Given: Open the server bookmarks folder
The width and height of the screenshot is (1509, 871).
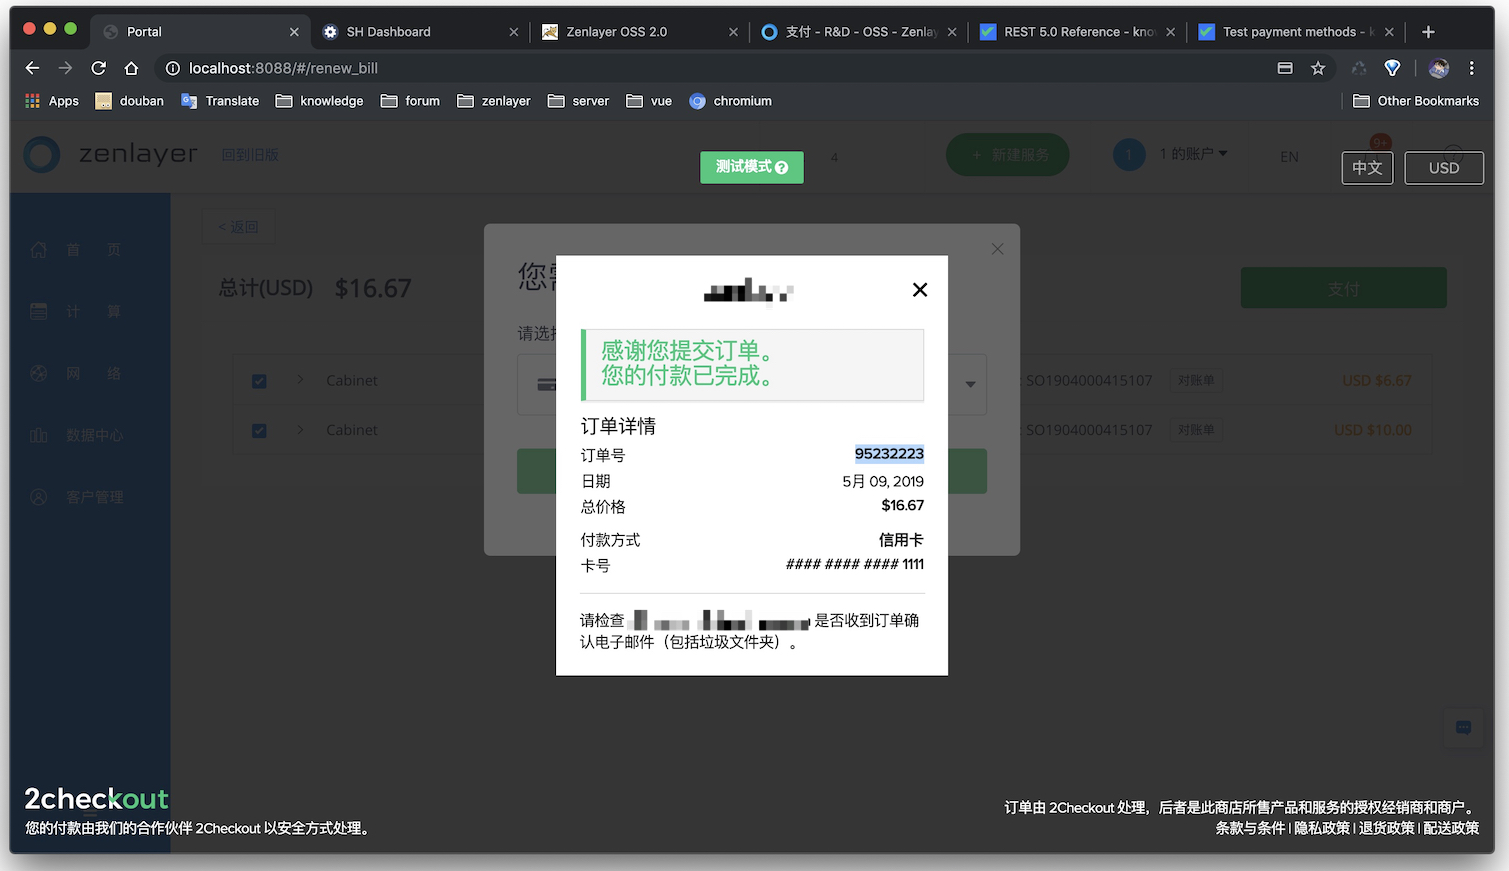Looking at the screenshot, I should click(578, 101).
